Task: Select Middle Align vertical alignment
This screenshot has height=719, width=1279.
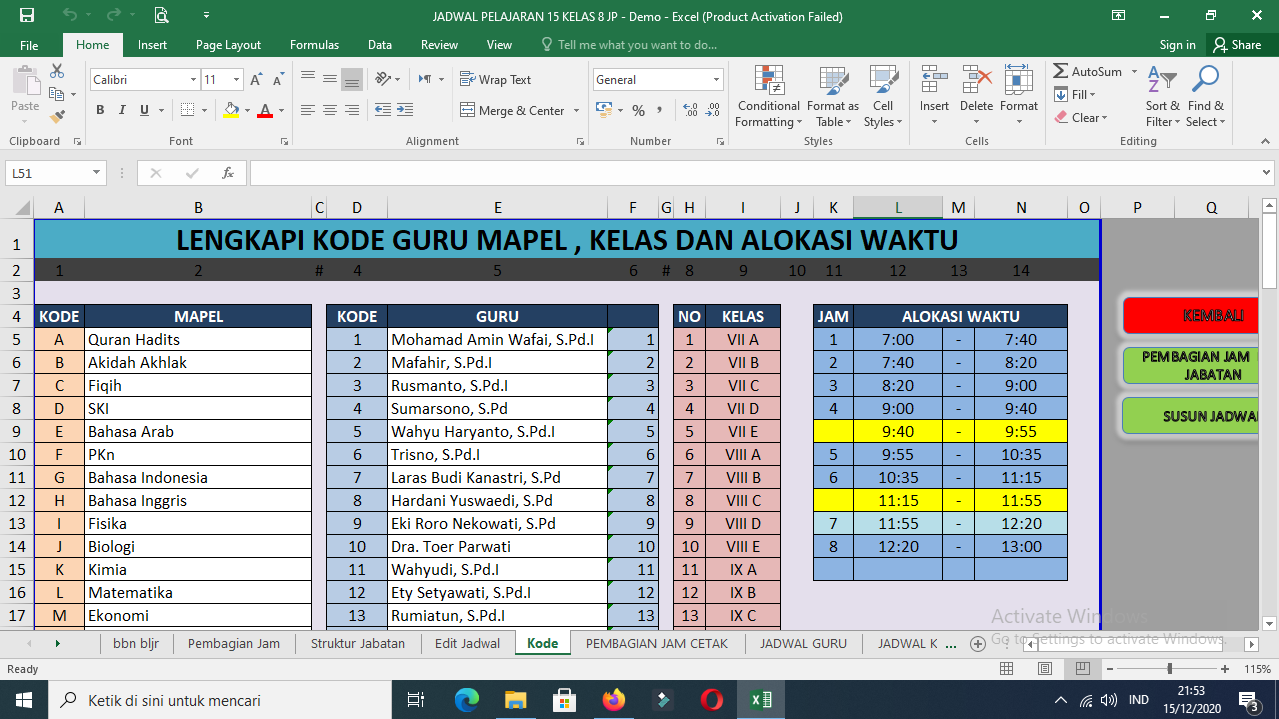Action: click(330, 80)
